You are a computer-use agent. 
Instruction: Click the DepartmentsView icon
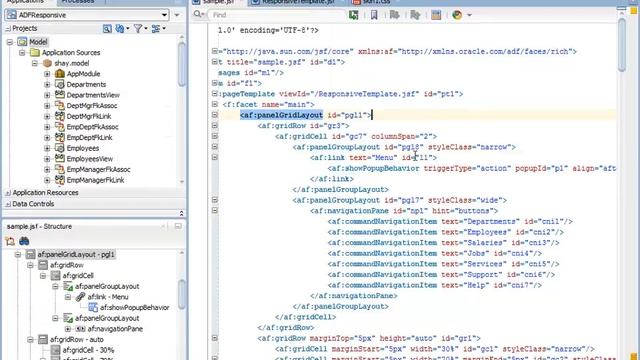60,95
